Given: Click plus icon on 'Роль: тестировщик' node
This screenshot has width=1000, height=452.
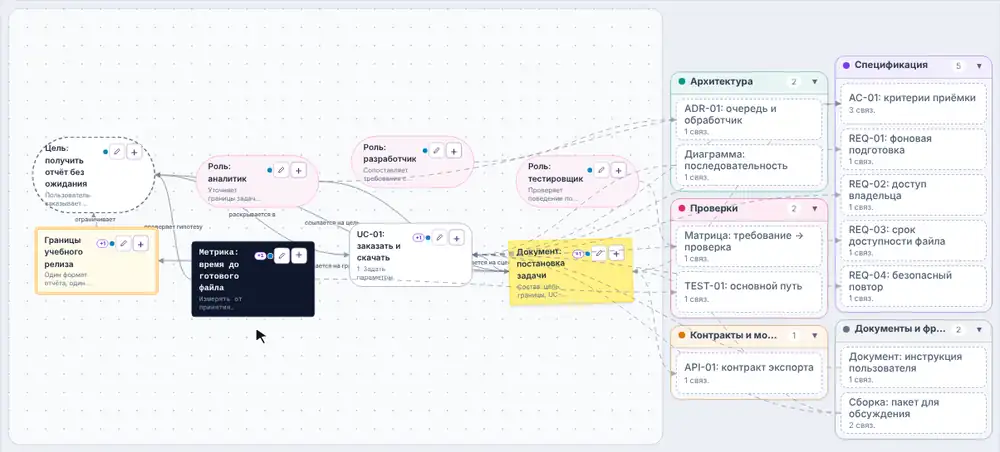Looking at the screenshot, I should tap(618, 170).
